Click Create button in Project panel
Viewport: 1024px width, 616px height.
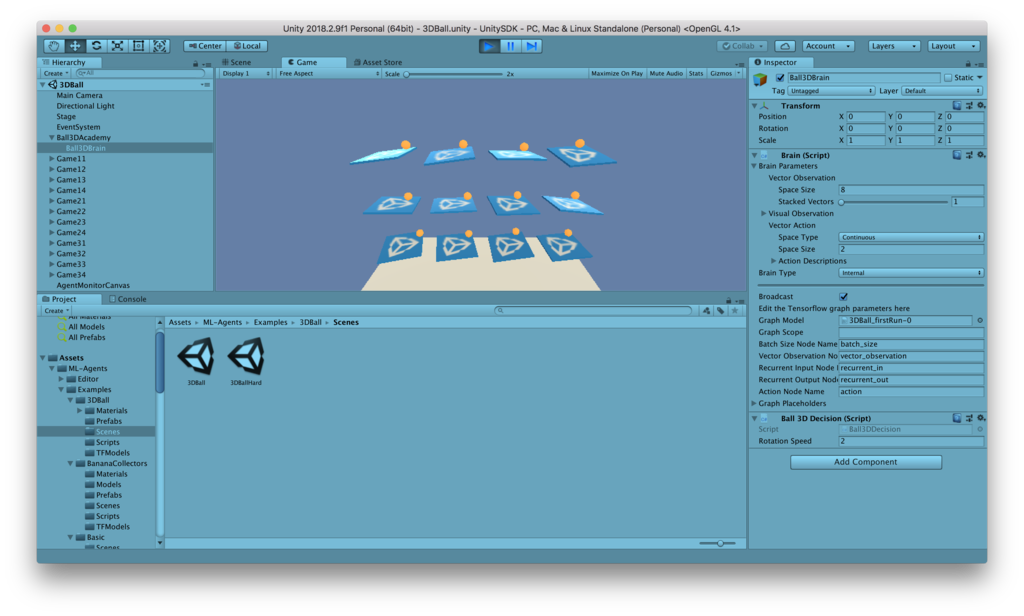[56, 311]
